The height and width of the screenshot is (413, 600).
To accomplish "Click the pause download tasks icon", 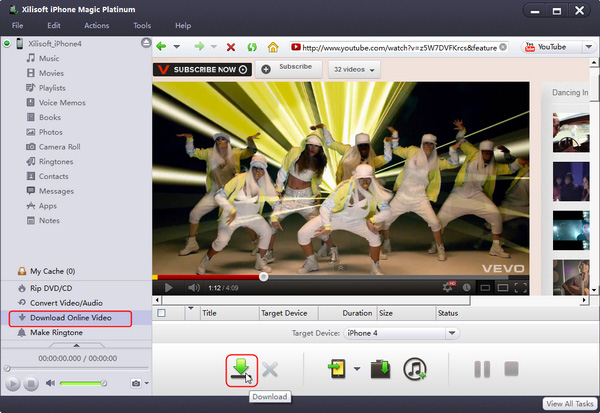I will 482,369.
